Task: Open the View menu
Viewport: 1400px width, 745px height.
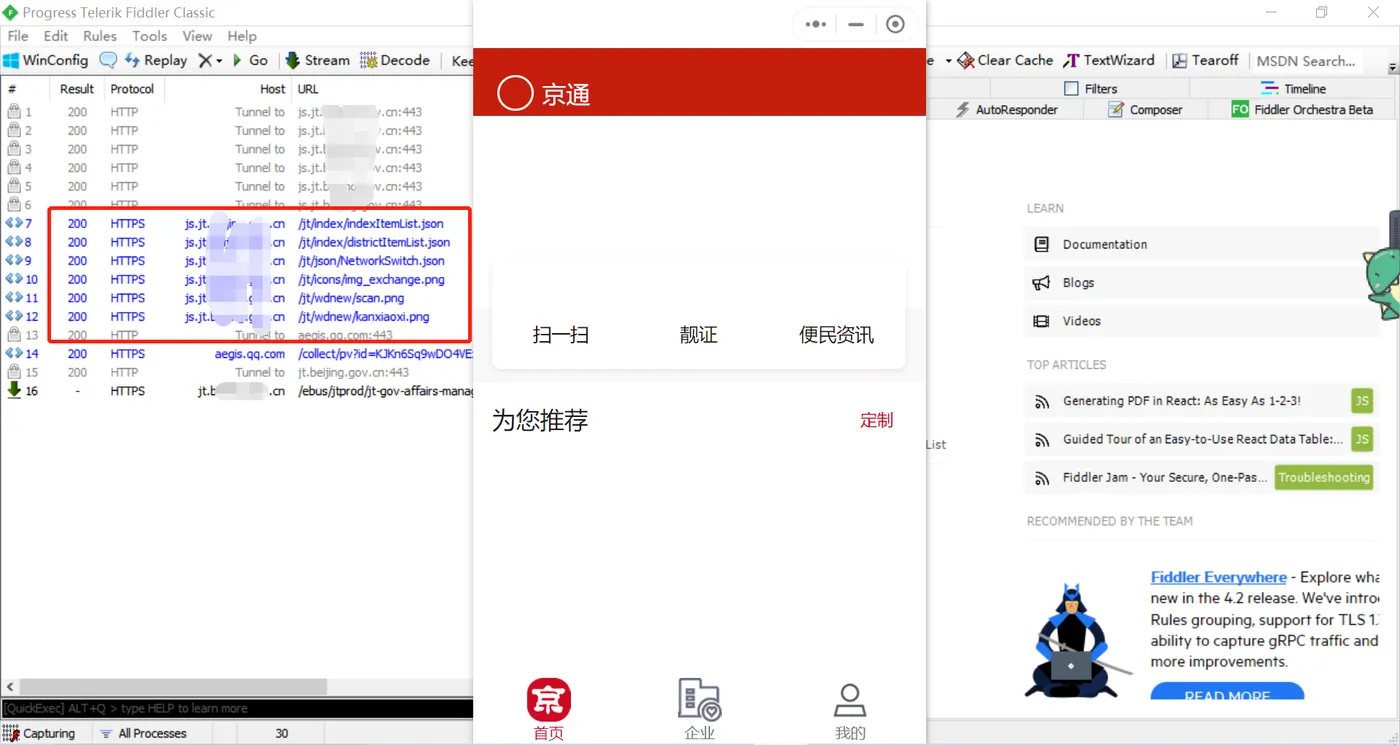Action: (x=197, y=36)
